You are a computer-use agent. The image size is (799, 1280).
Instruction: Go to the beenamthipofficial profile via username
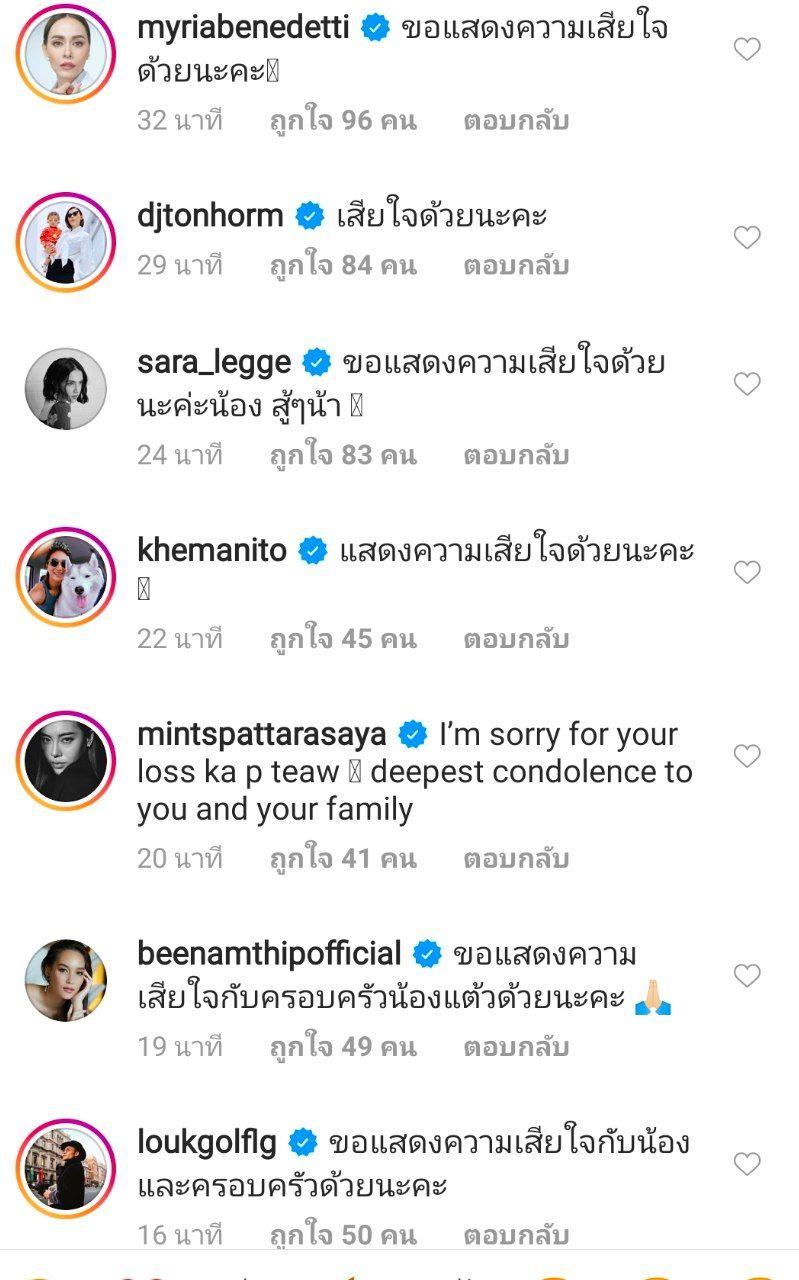coord(269,953)
